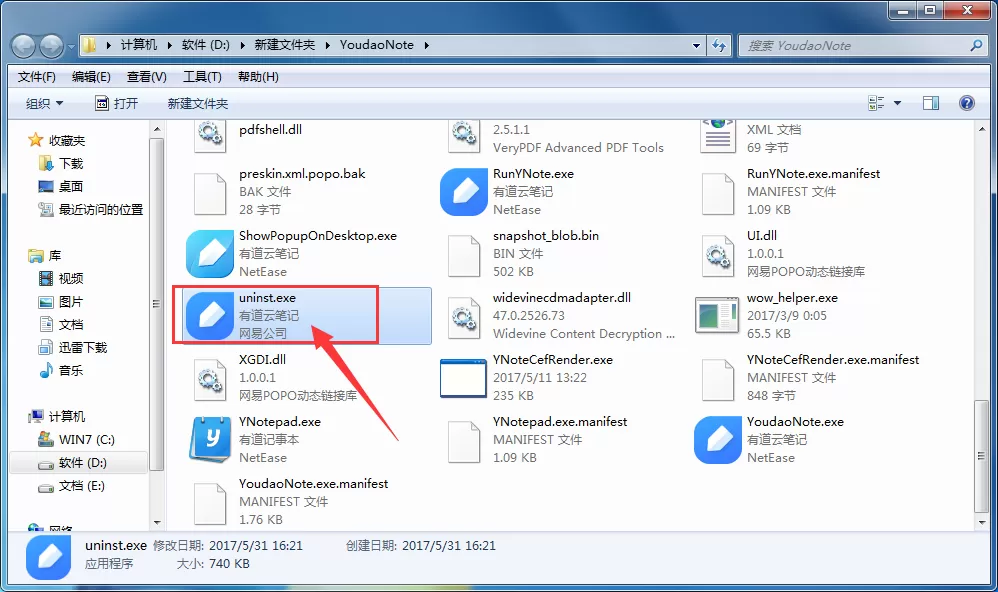The height and width of the screenshot is (592, 998).
Task: Select the preskin.xml.popo.bak file icon
Action: (x=209, y=194)
